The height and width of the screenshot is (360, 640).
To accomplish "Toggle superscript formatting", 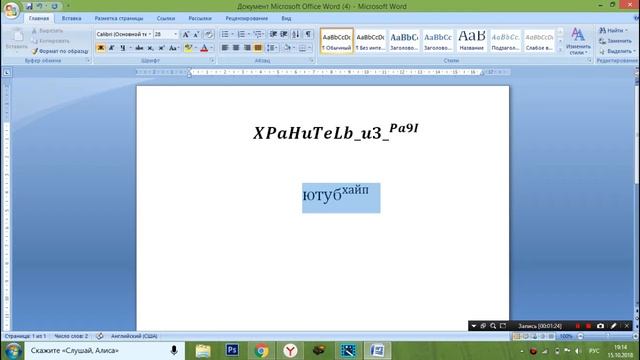I will tap(162, 48).
